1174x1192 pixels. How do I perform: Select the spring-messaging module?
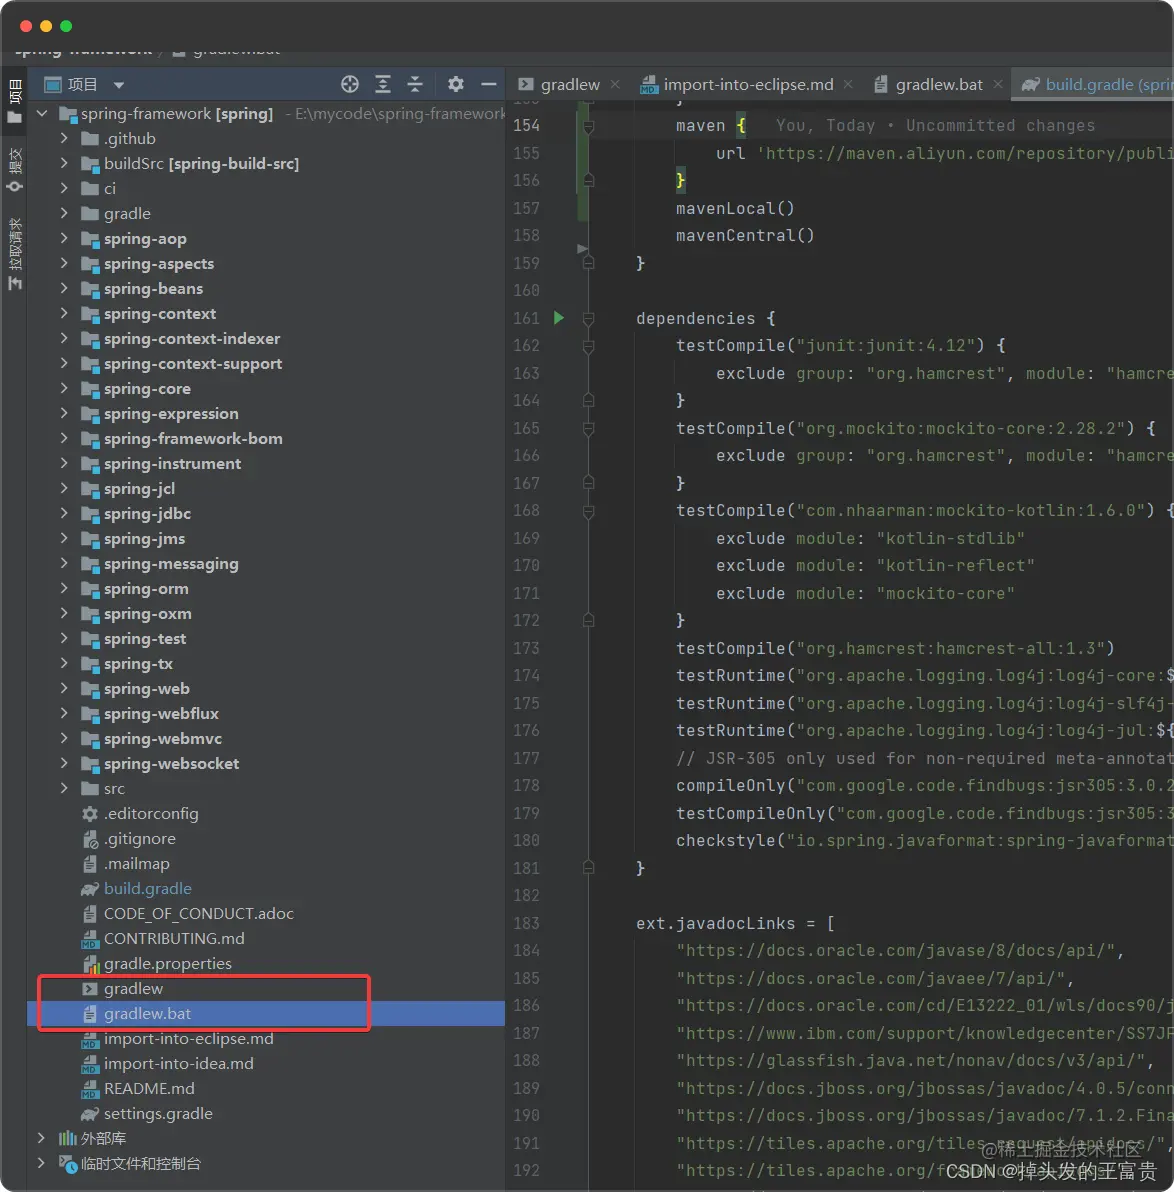pos(171,564)
